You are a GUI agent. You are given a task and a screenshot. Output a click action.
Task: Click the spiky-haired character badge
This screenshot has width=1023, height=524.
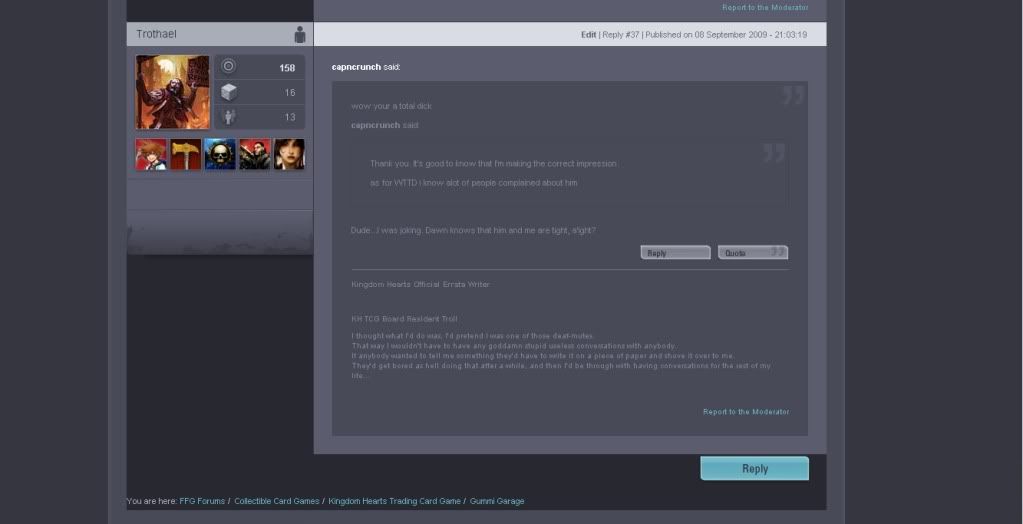pos(151,154)
